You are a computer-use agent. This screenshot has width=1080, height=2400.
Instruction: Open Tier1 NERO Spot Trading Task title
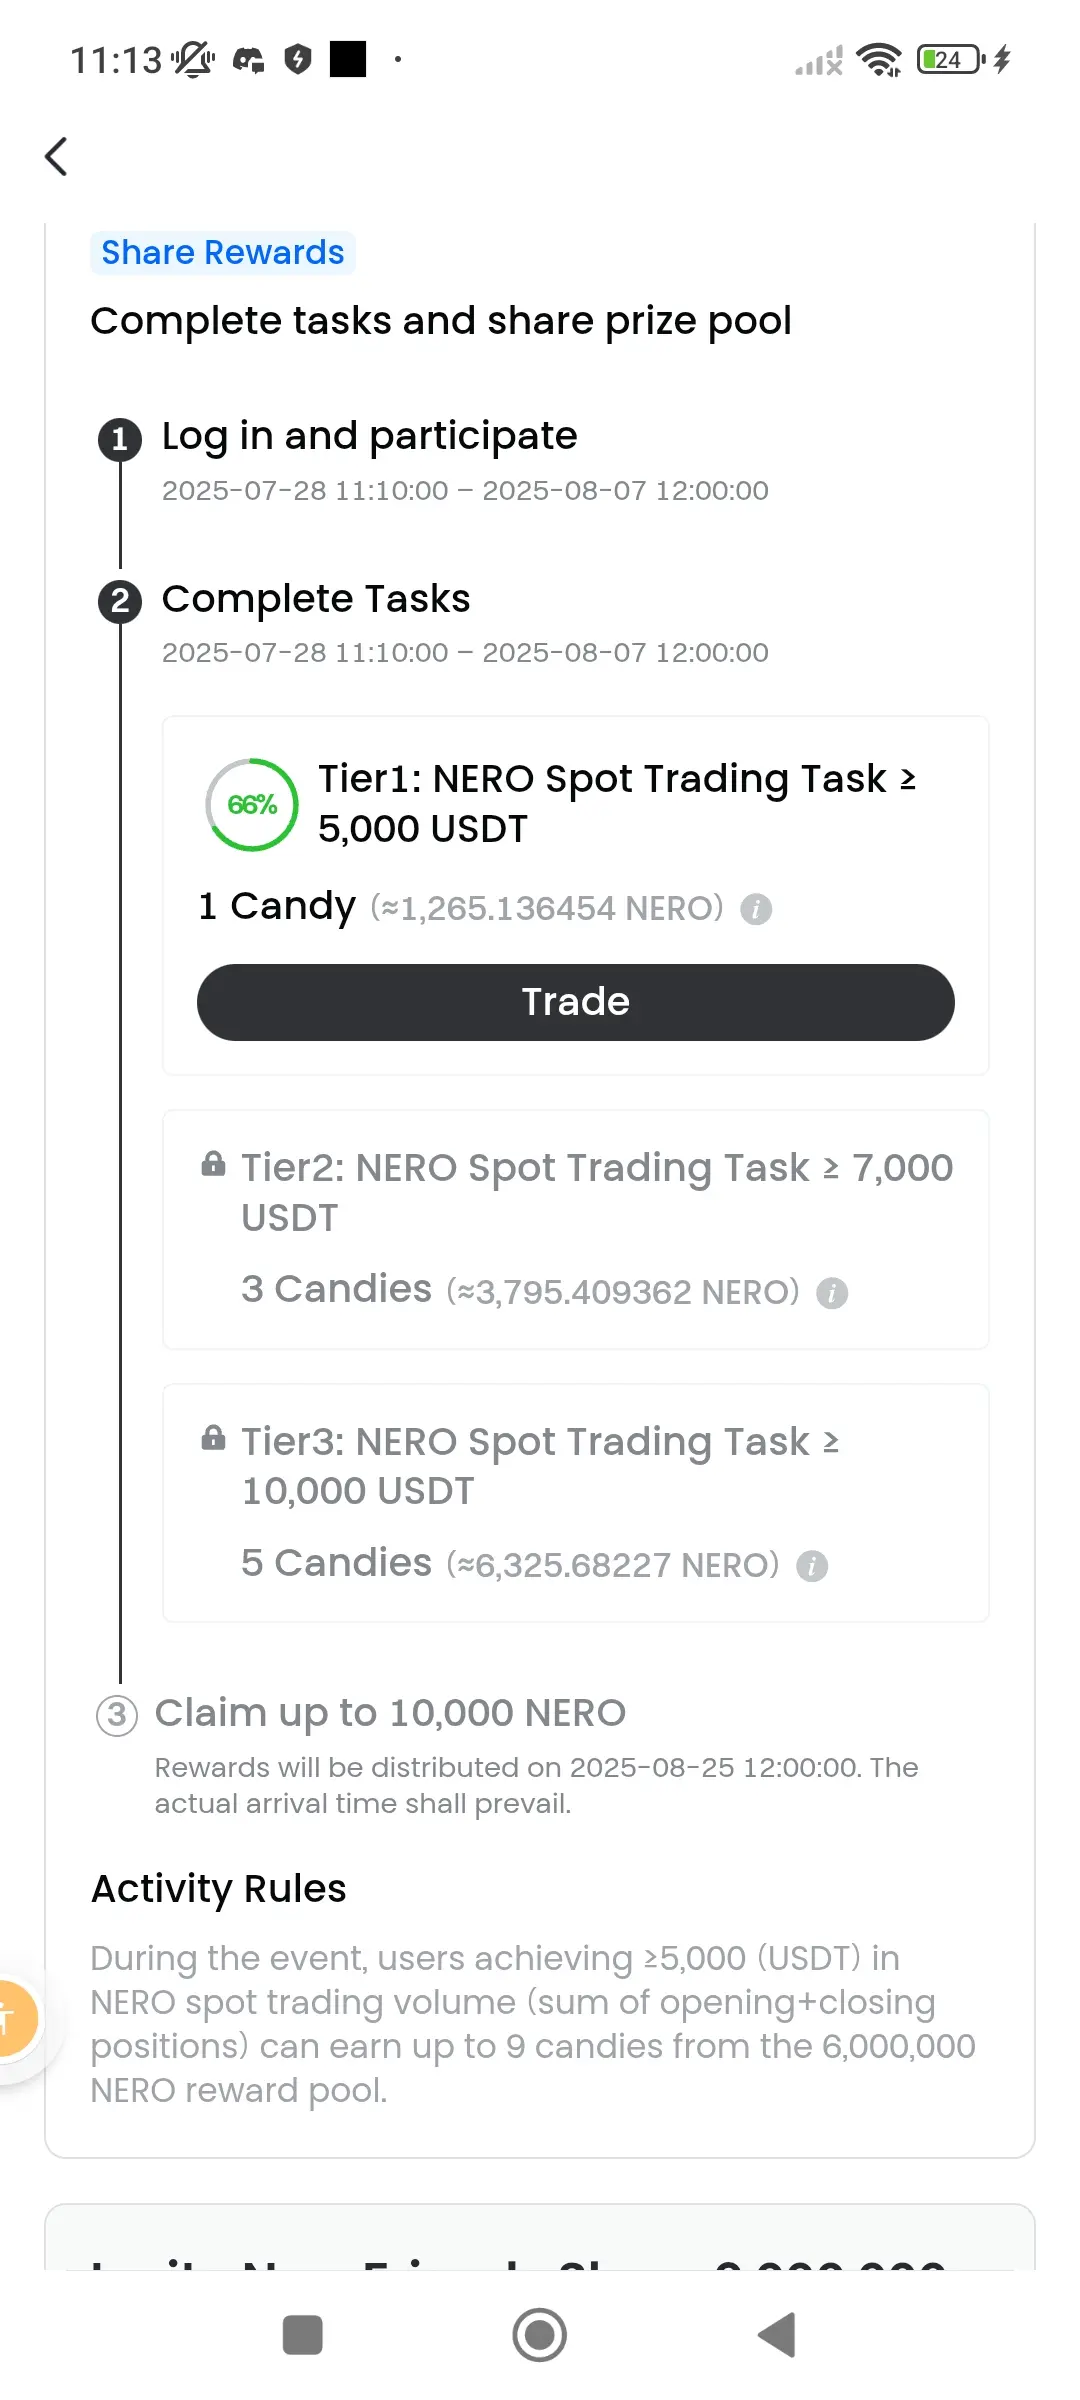[x=617, y=803]
